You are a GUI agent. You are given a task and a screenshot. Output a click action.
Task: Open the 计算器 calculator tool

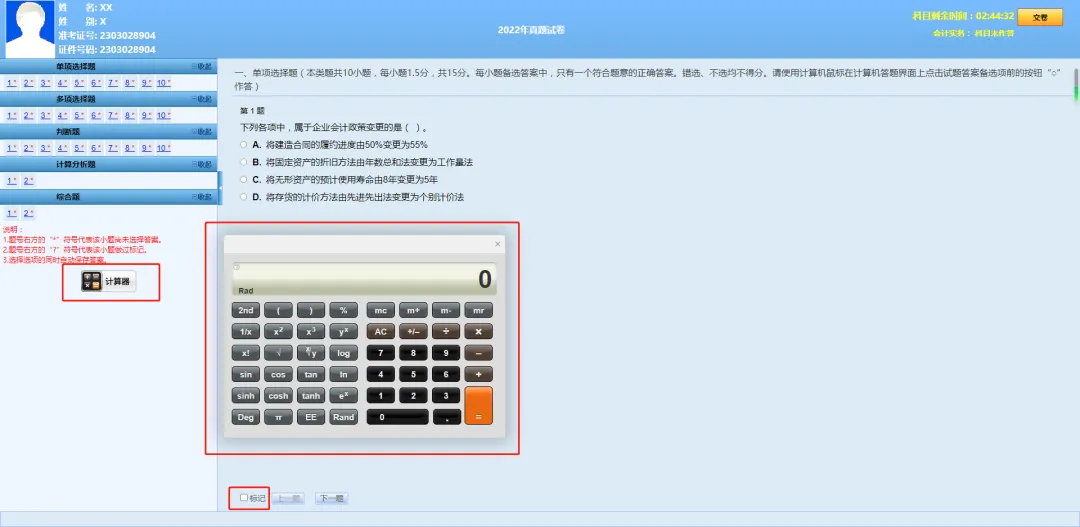pos(109,281)
